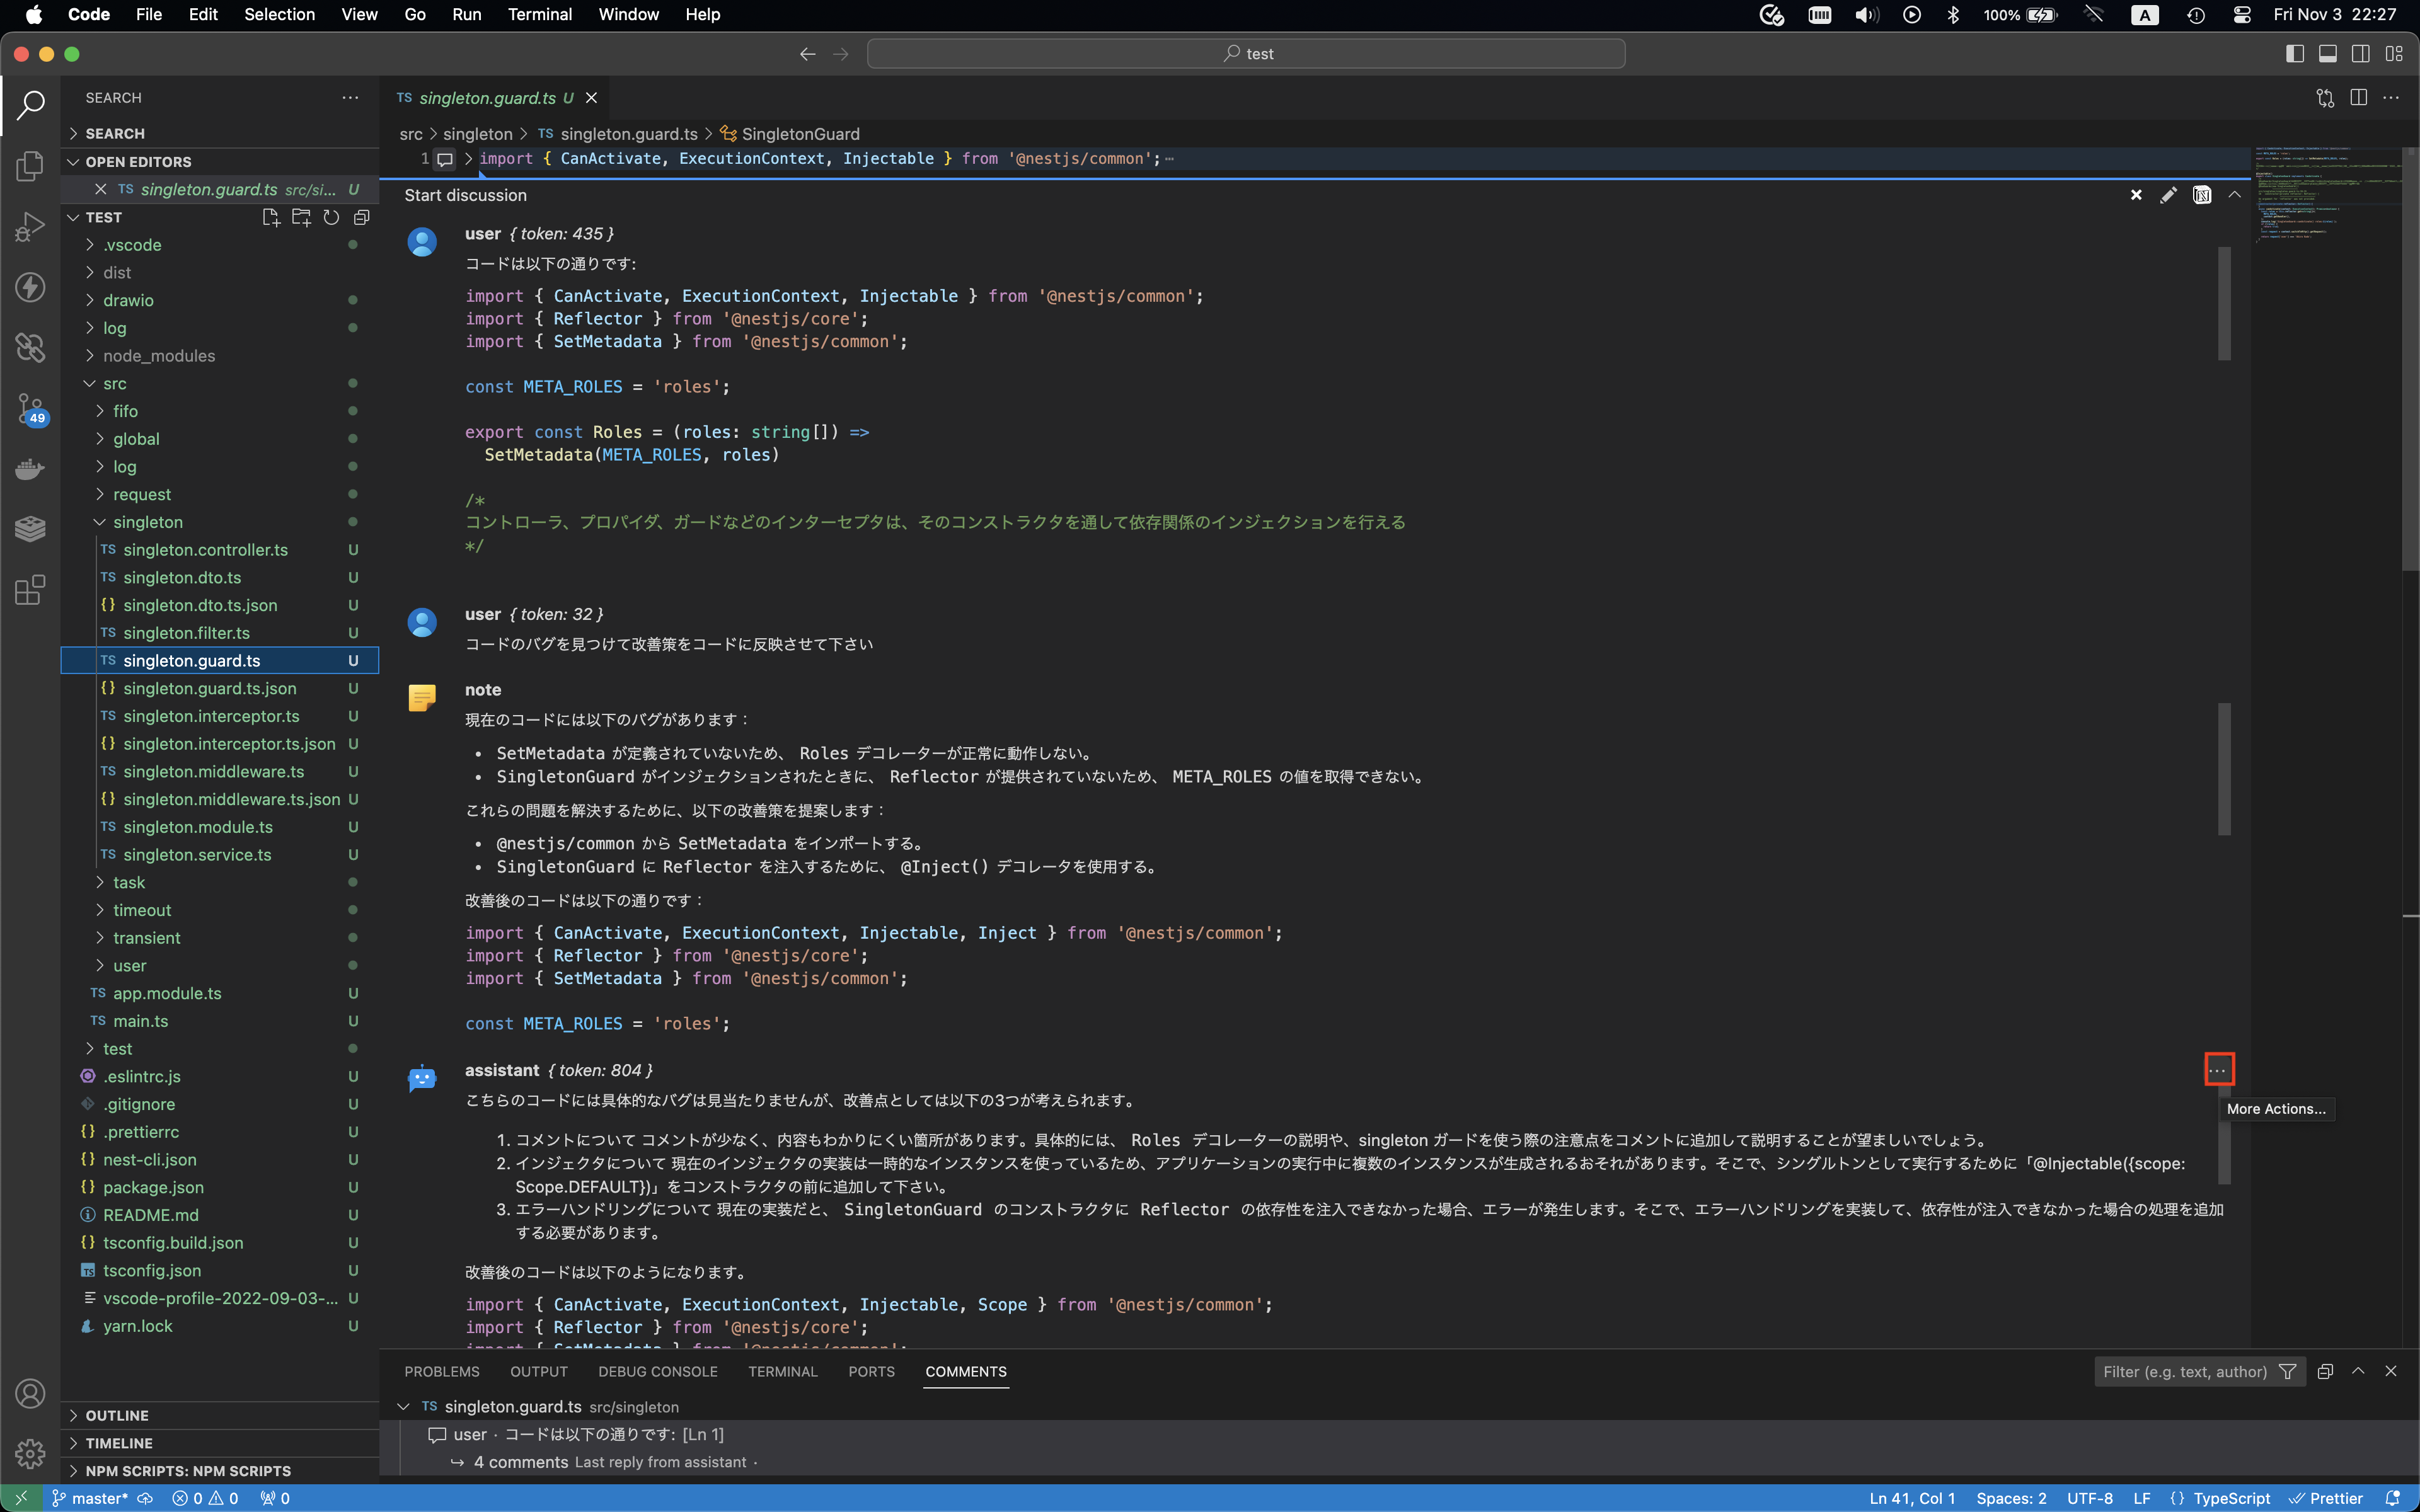2420x1512 pixels.
Task: Collapse the discussion thread with up chevron
Action: [2235, 195]
